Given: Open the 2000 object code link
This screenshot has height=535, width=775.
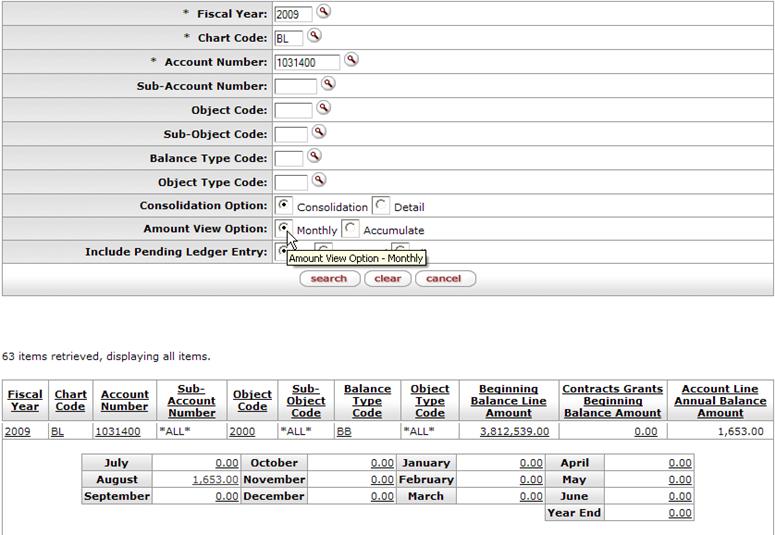Looking at the screenshot, I should (242, 432).
